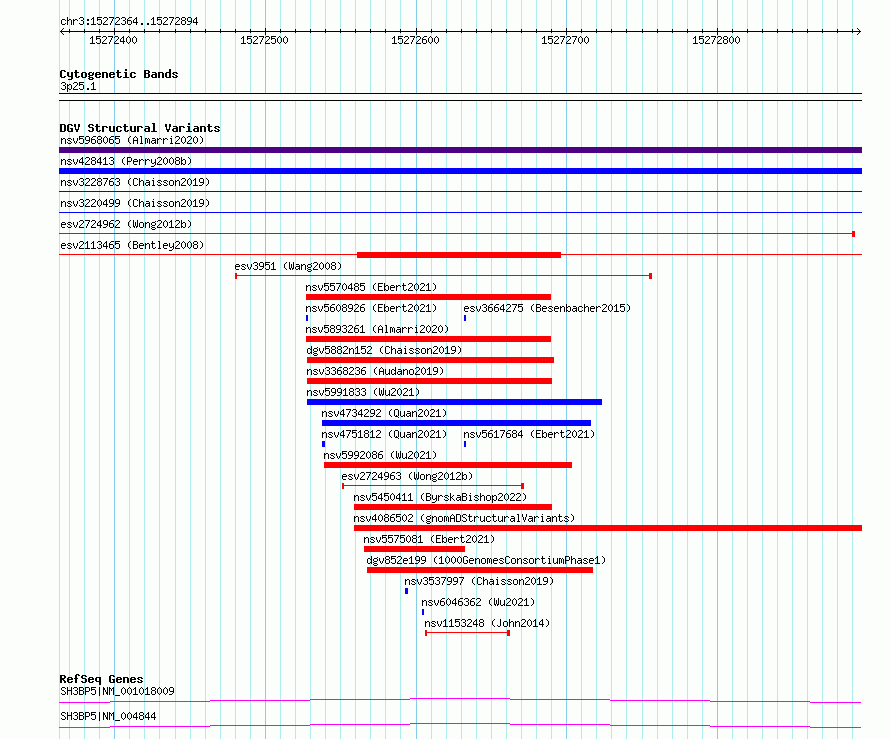
Task: Open the nsv3228763 (Chaisson2019) variant label
Action: 135,182
